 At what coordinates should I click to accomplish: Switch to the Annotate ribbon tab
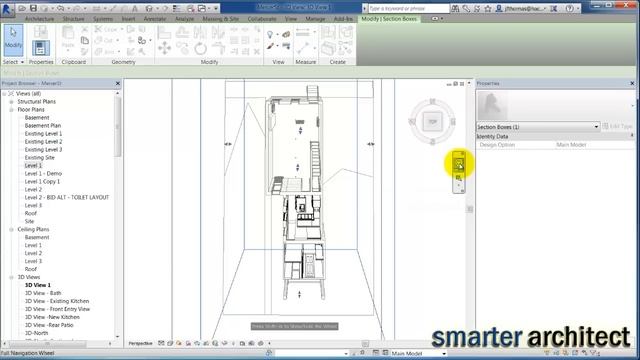tap(155, 19)
